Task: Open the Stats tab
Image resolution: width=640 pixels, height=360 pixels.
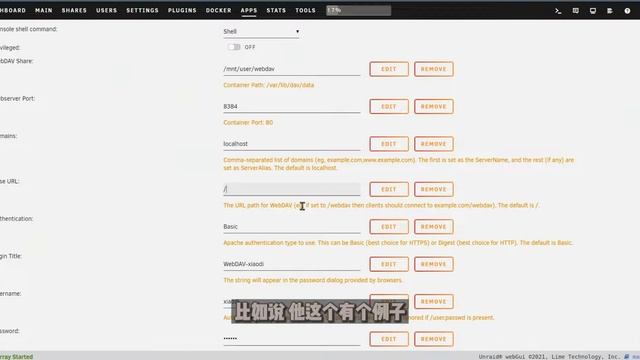Action: click(276, 10)
